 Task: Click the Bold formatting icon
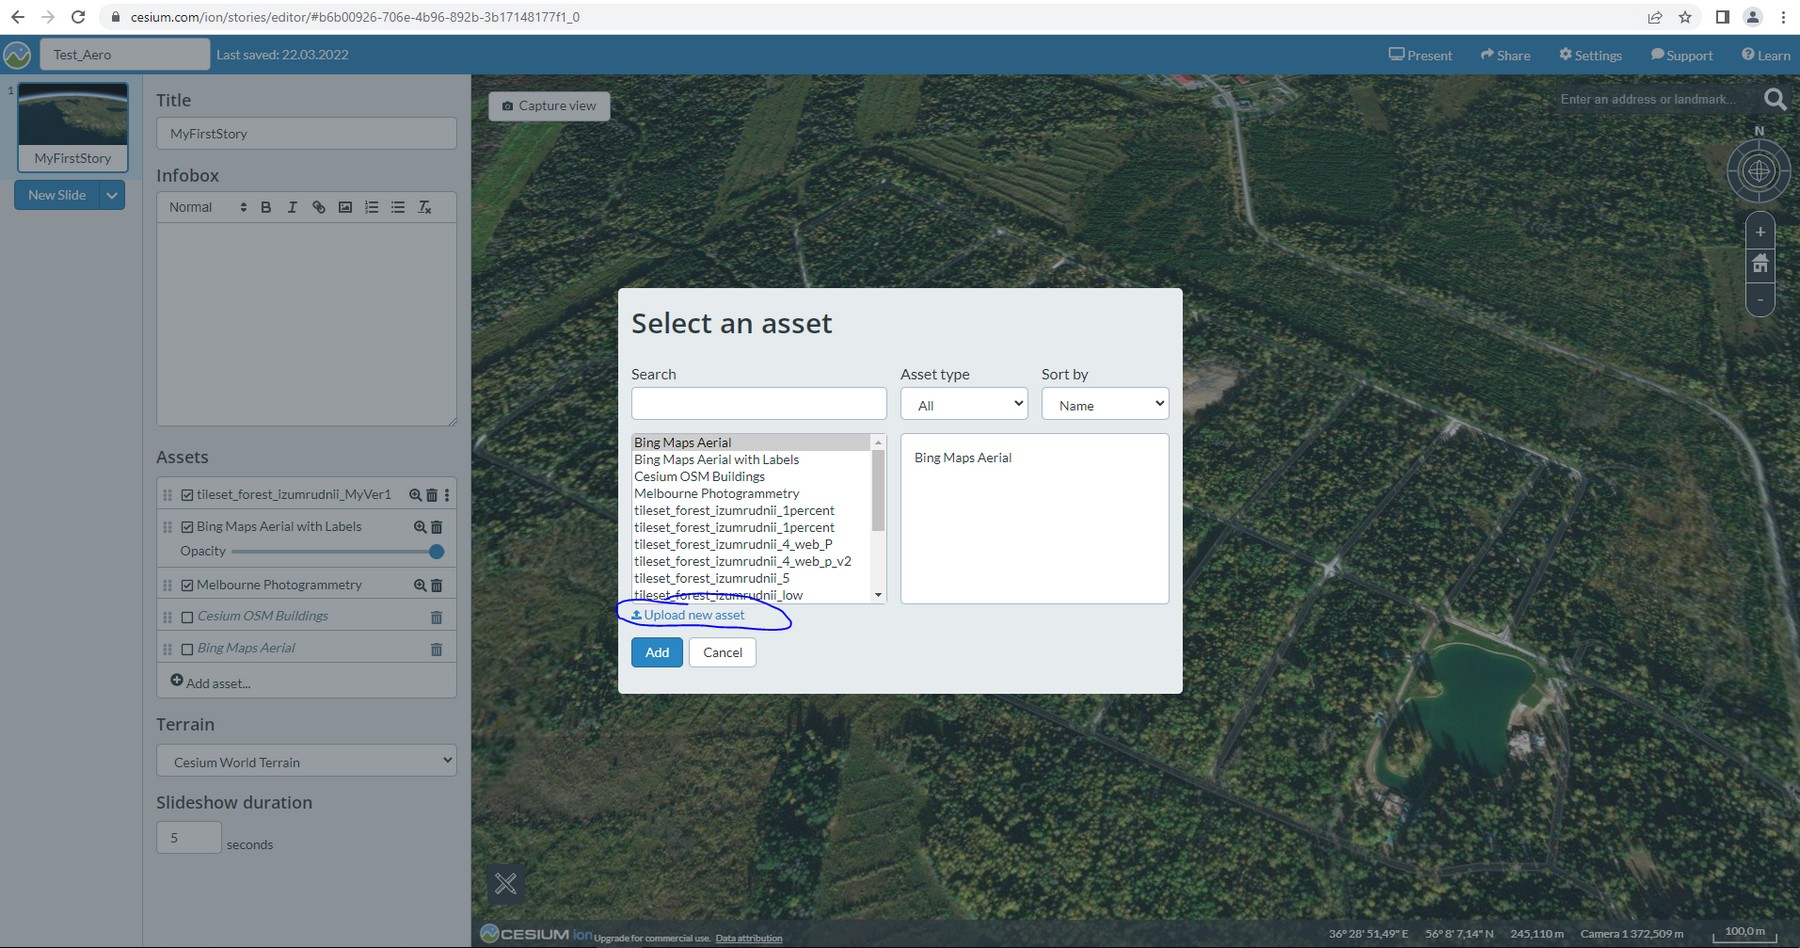pyautogui.click(x=266, y=207)
